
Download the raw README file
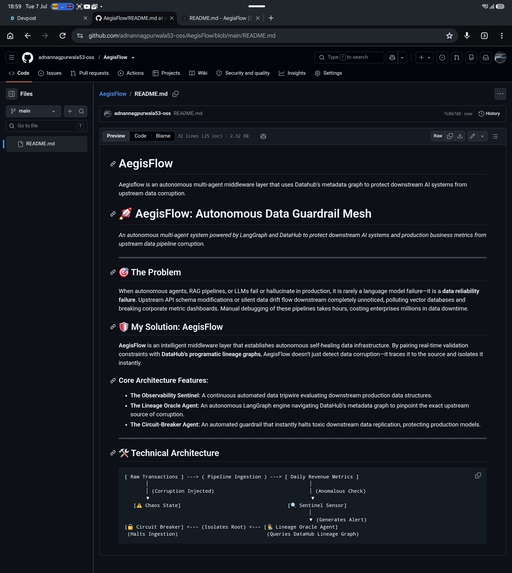(460, 136)
